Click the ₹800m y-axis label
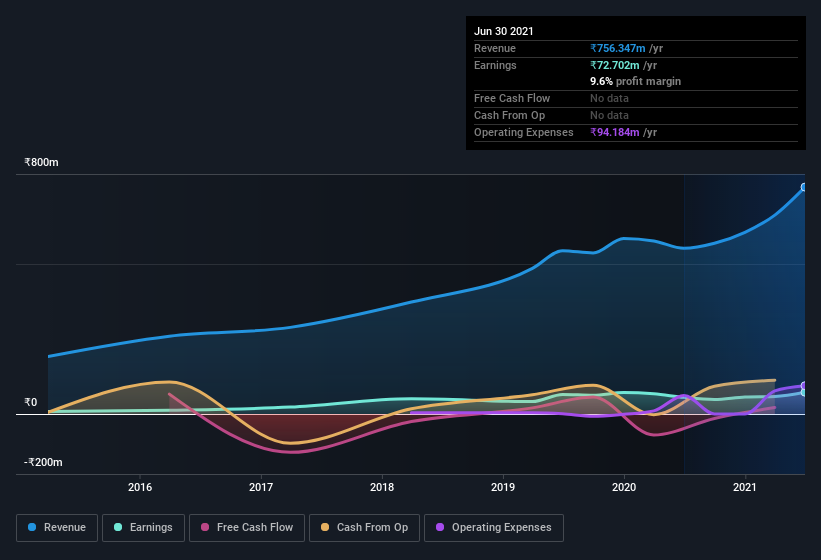The width and height of the screenshot is (821, 560). [41, 162]
